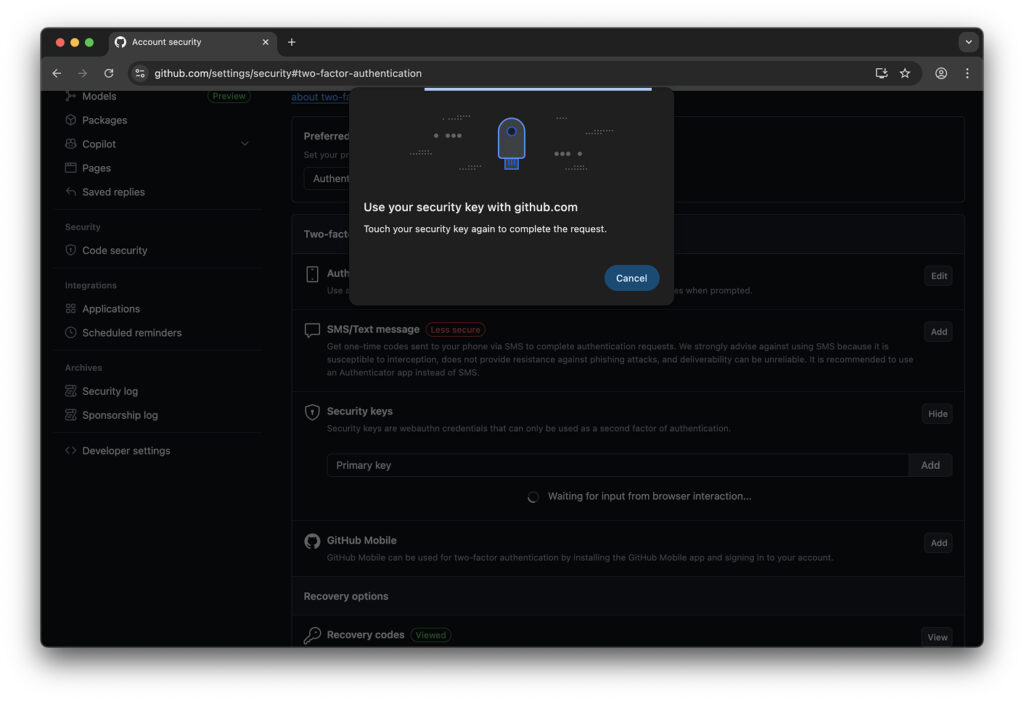Click the Authenticator app phone icon
Viewport: 1024px width, 701px height.
(312, 274)
